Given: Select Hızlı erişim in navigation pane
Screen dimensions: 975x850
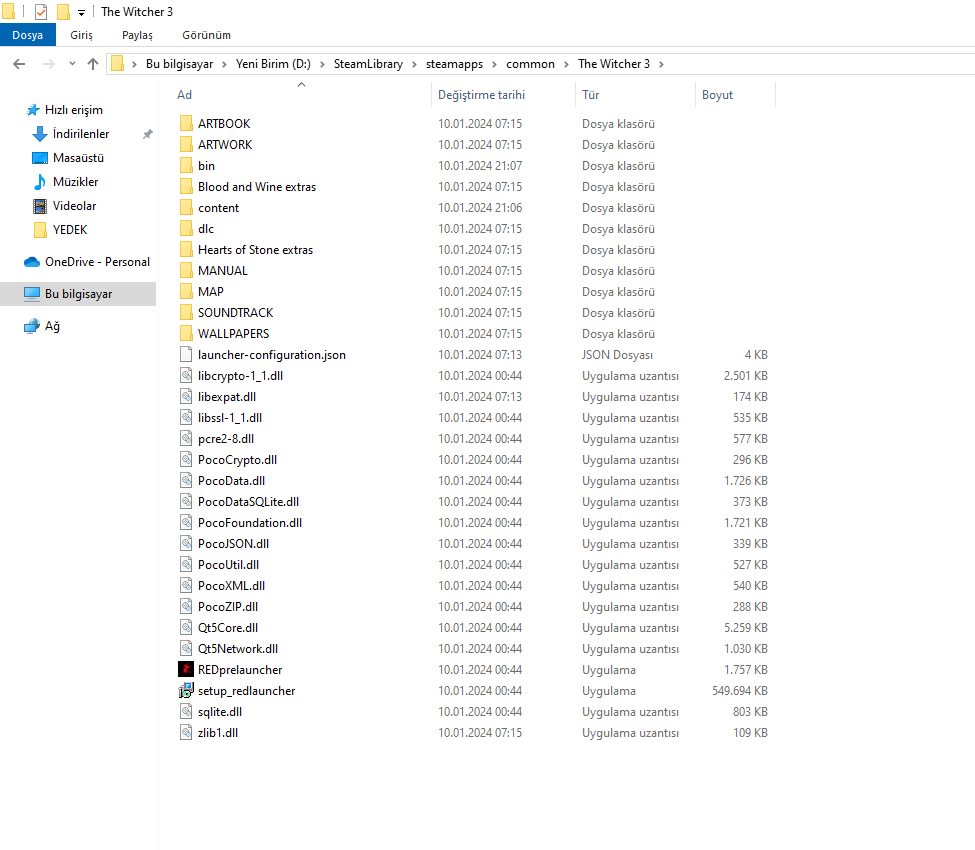Looking at the screenshot, I should coord(73,110).
